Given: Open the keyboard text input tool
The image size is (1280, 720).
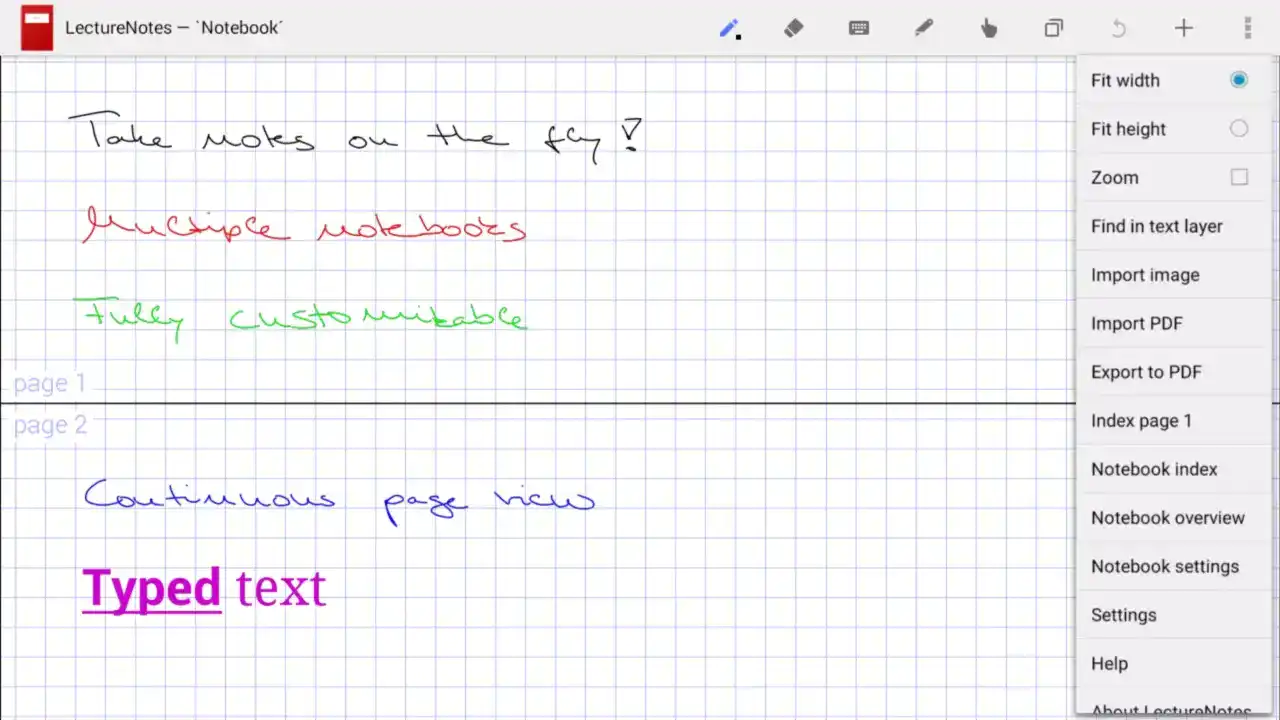Looking at the screenshot, I should (x=859, y=28).
